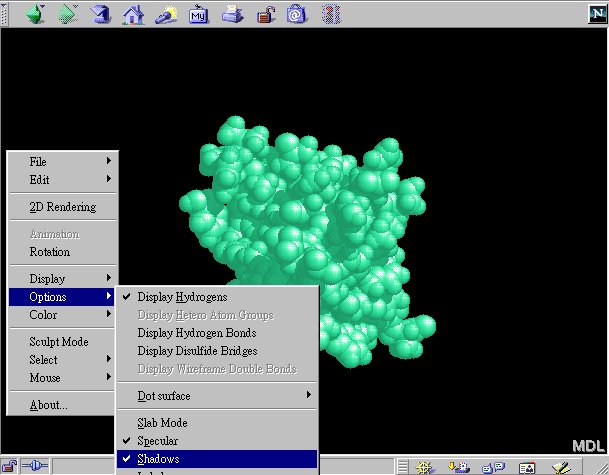609x475 pixels.
Task: Select Display Disulfide Bridges option
Action: 218,351
